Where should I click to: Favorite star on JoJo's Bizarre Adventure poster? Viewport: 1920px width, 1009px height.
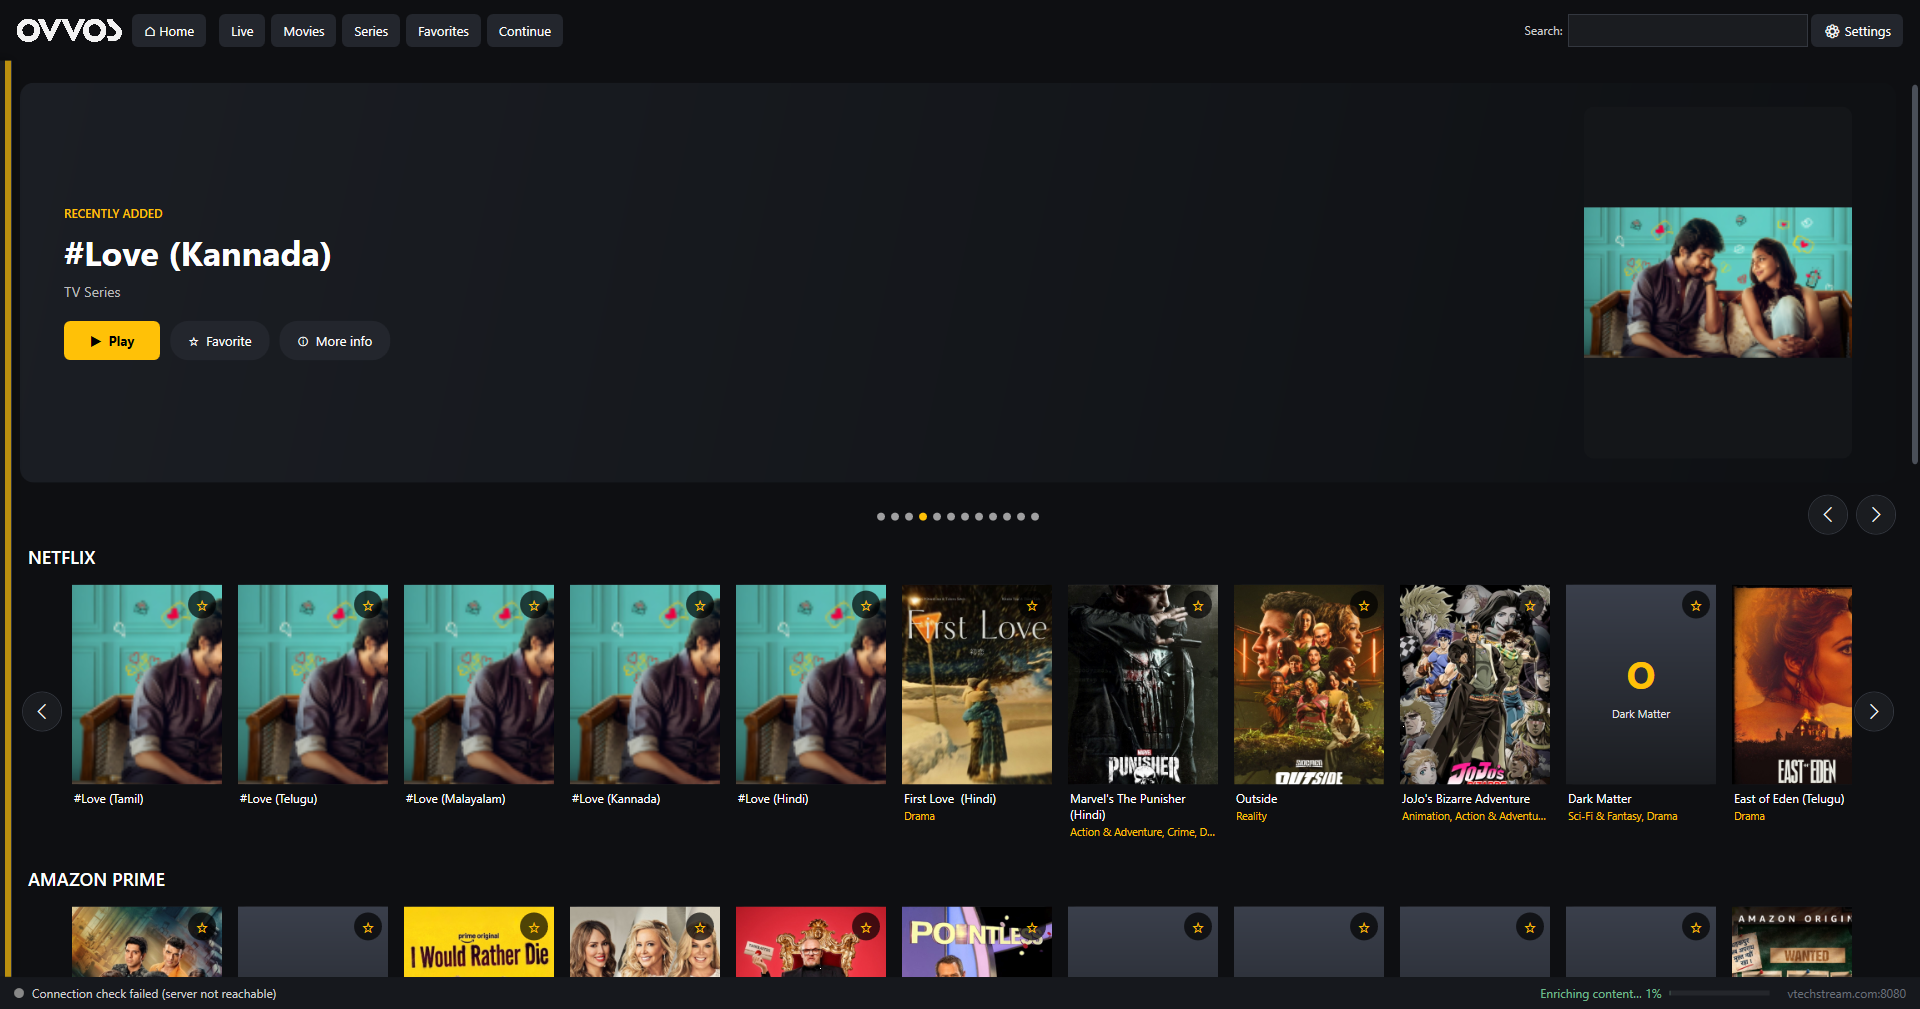[1530, 605]
